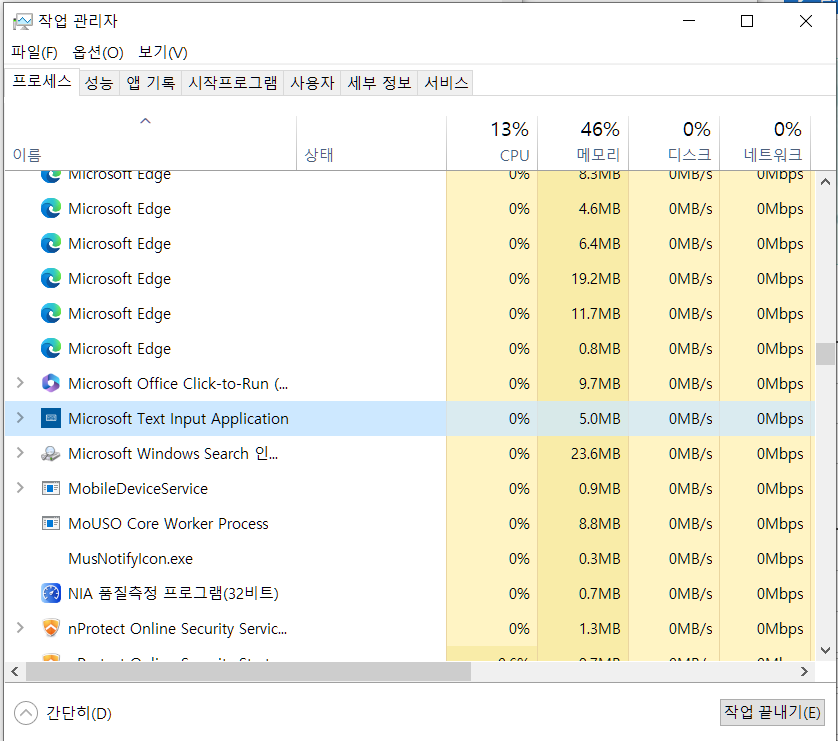Expand the nProtect Online Security Service group
Viewport: 838px width, 741px height.
(x=20, y=628)
